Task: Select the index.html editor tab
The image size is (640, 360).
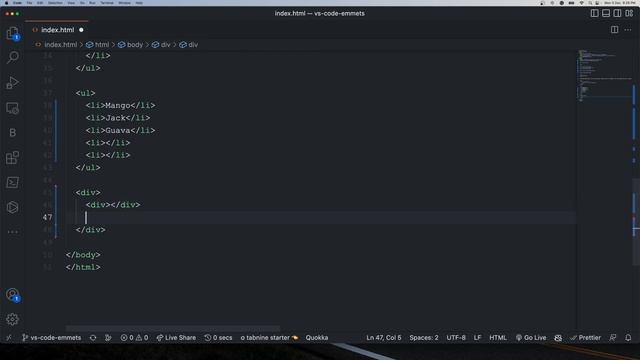Action: point(57,30)
